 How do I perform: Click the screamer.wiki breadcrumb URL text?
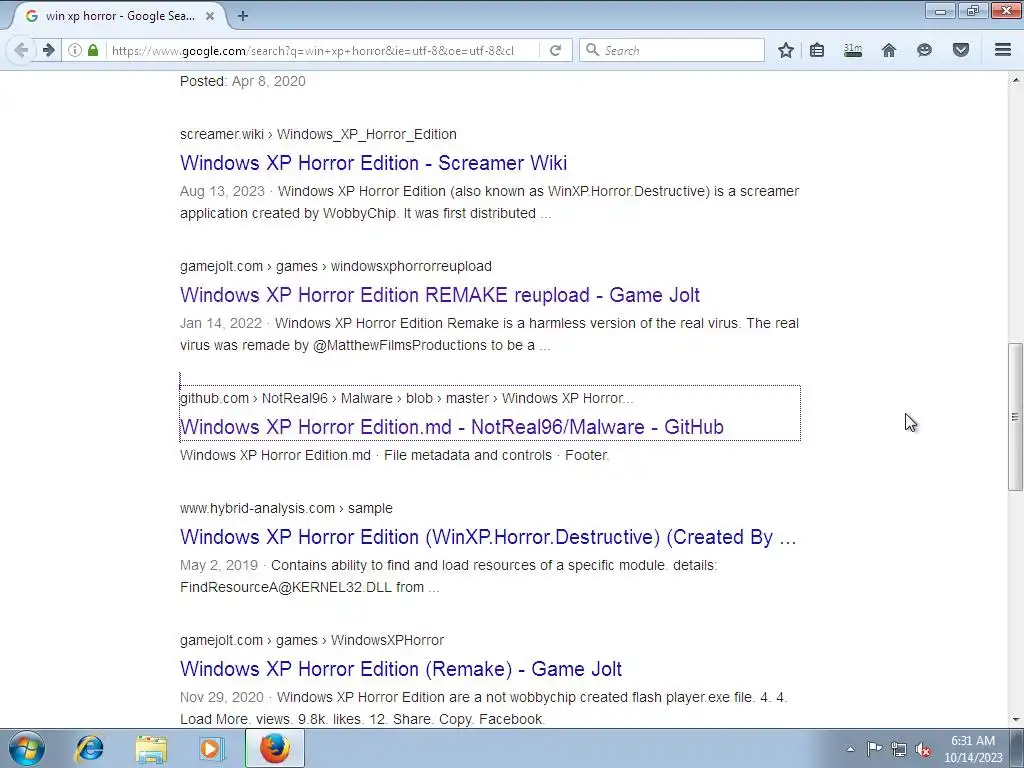tap(318, 134)
